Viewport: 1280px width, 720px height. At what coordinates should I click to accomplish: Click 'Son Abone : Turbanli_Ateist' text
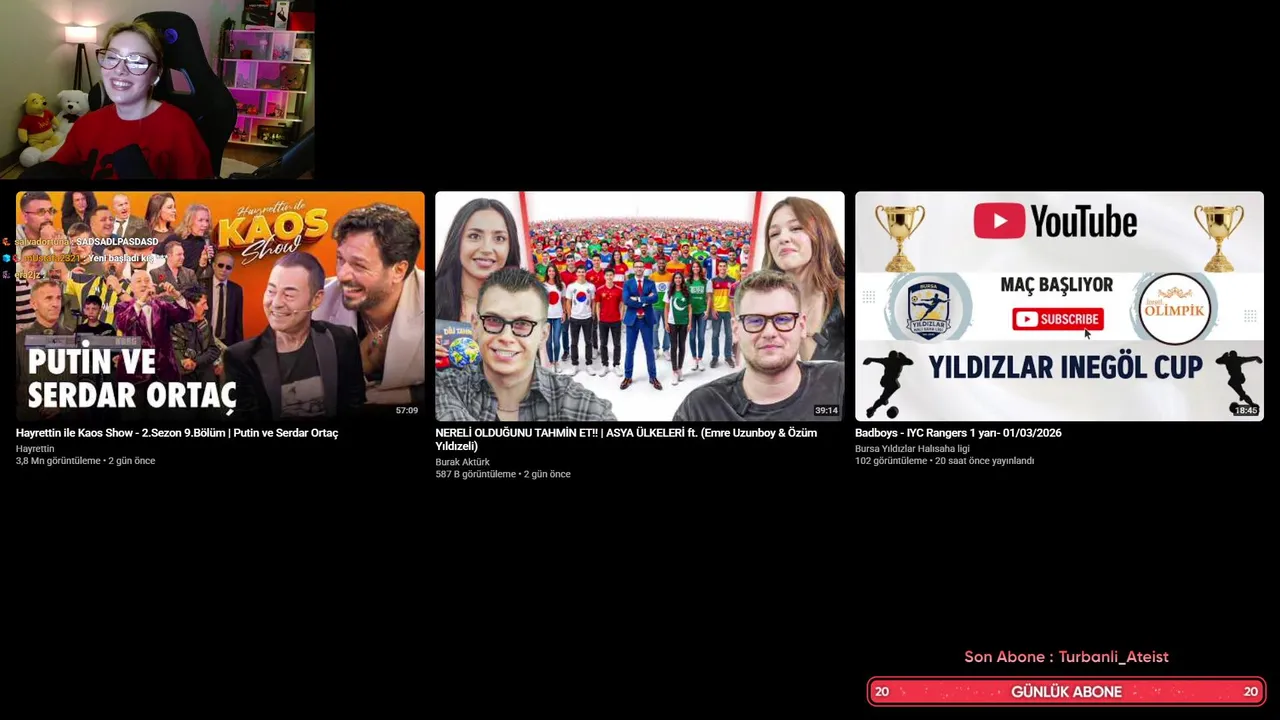click(x=1066, y=657)
